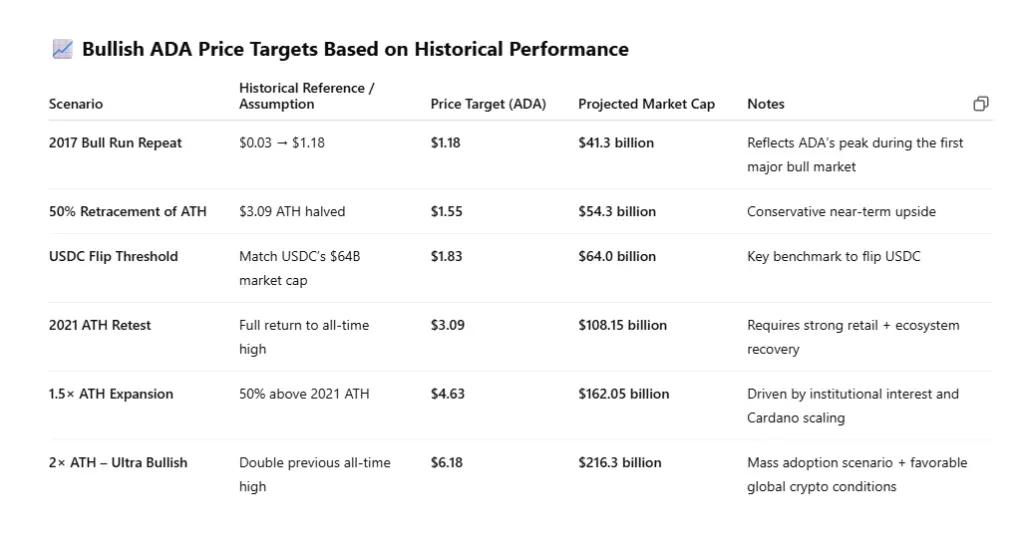
Task: Click the 2021 ATH Retest scenario
Action: click(100, 325)
